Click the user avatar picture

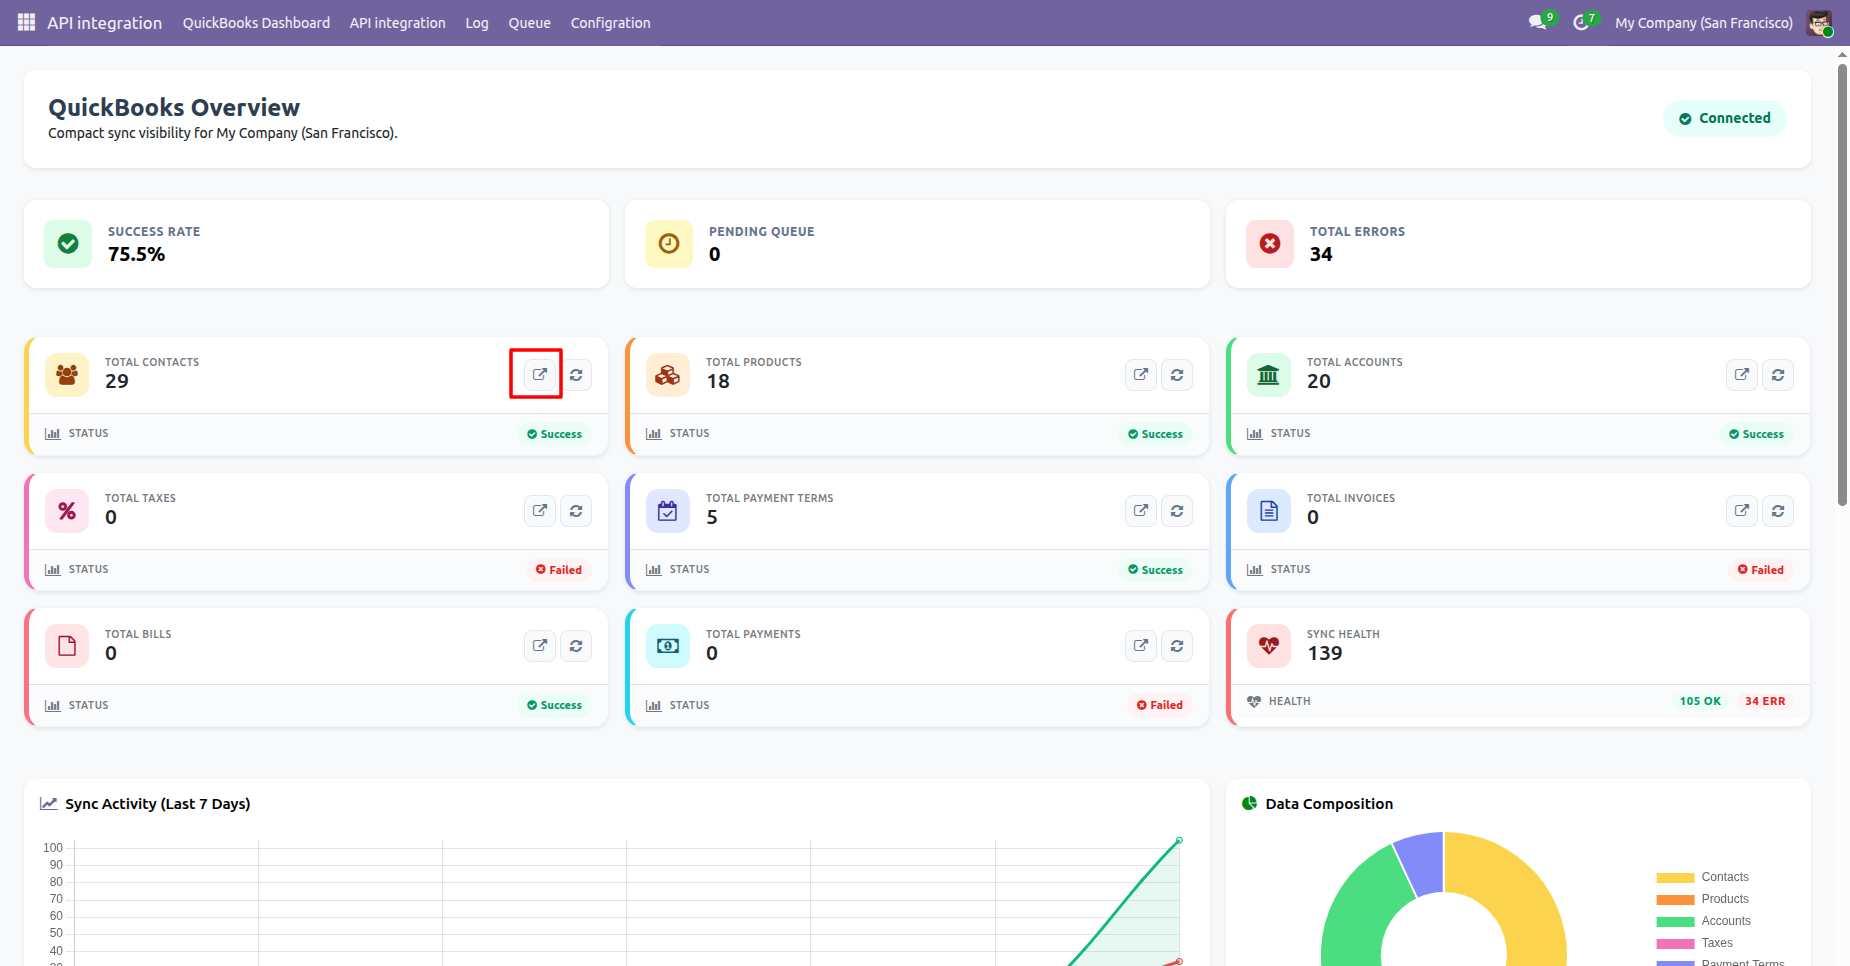1820,23
